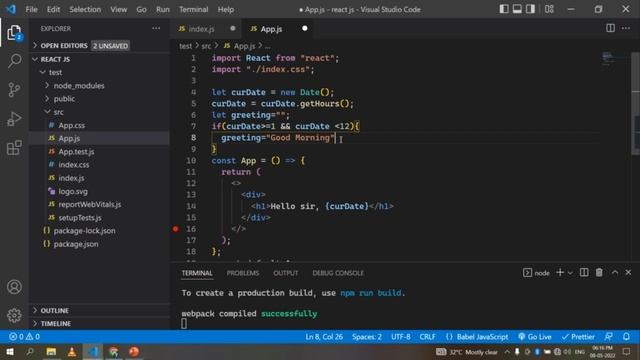Toggle secondary side bar layout button
Screen dimensions: 640x360
(530, 9)
